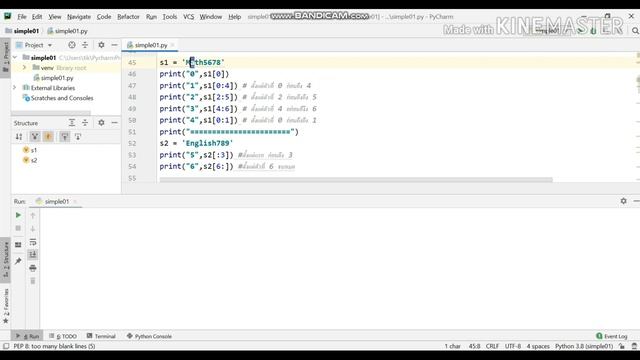Open the Window menu

pyautogui.click(x=211, y=17)
